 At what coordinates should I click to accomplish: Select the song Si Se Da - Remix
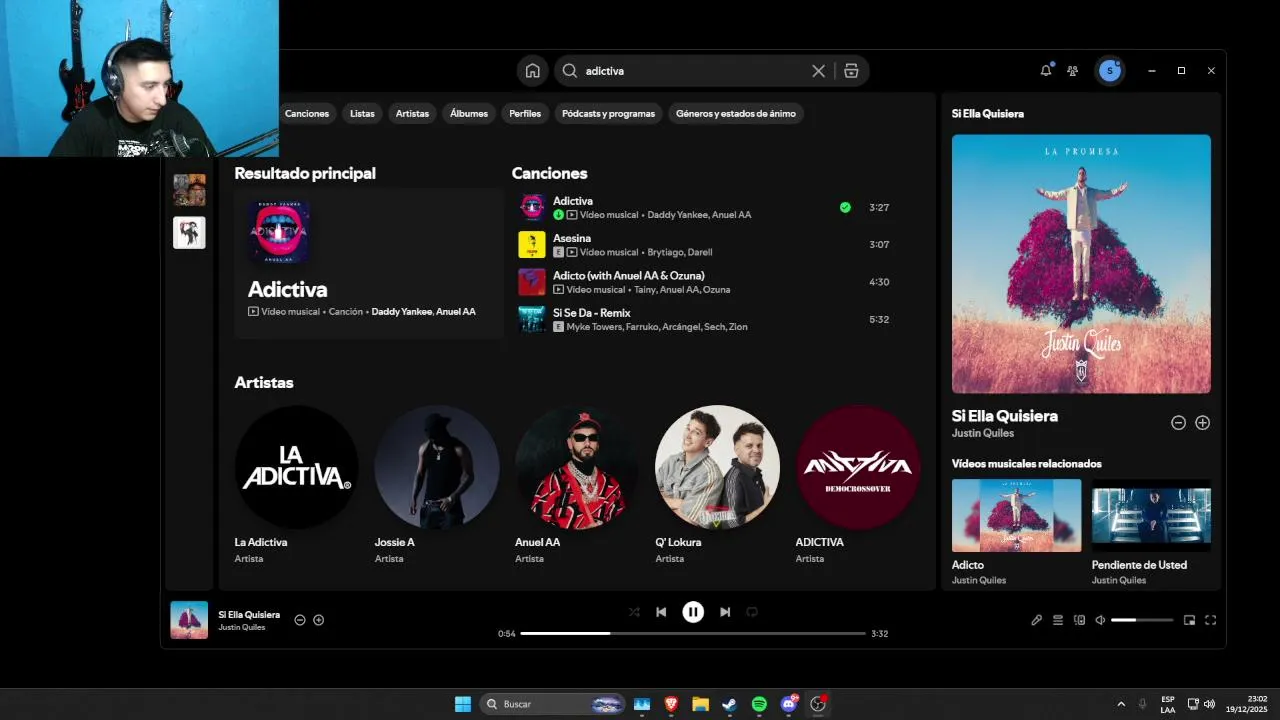tap(592, 313)
